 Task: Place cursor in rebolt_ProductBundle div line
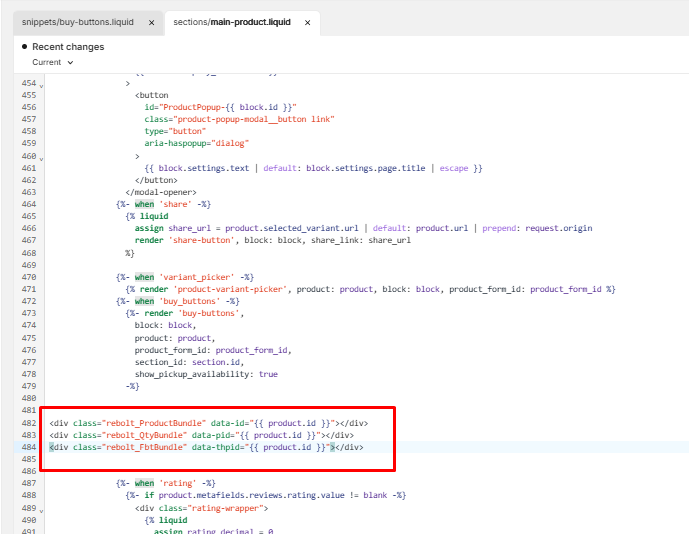[209, 423]
